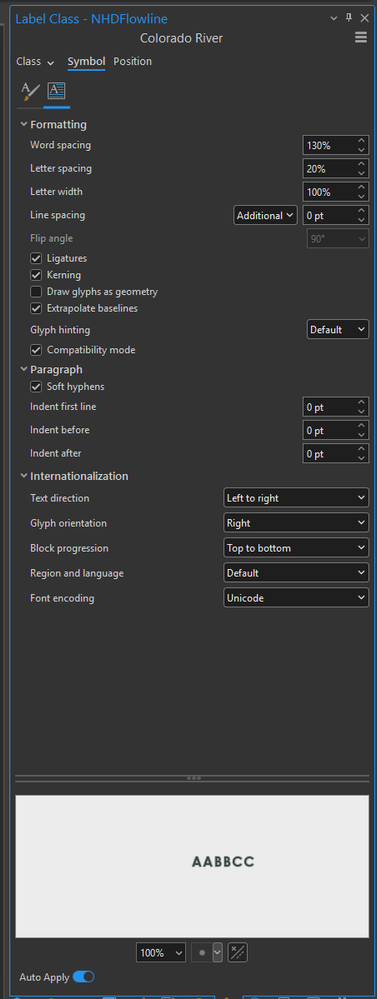Viewport: 377px width, 999px height.
Task: Decrease Word spacing with down arrow
Action: tap(361, 150)
